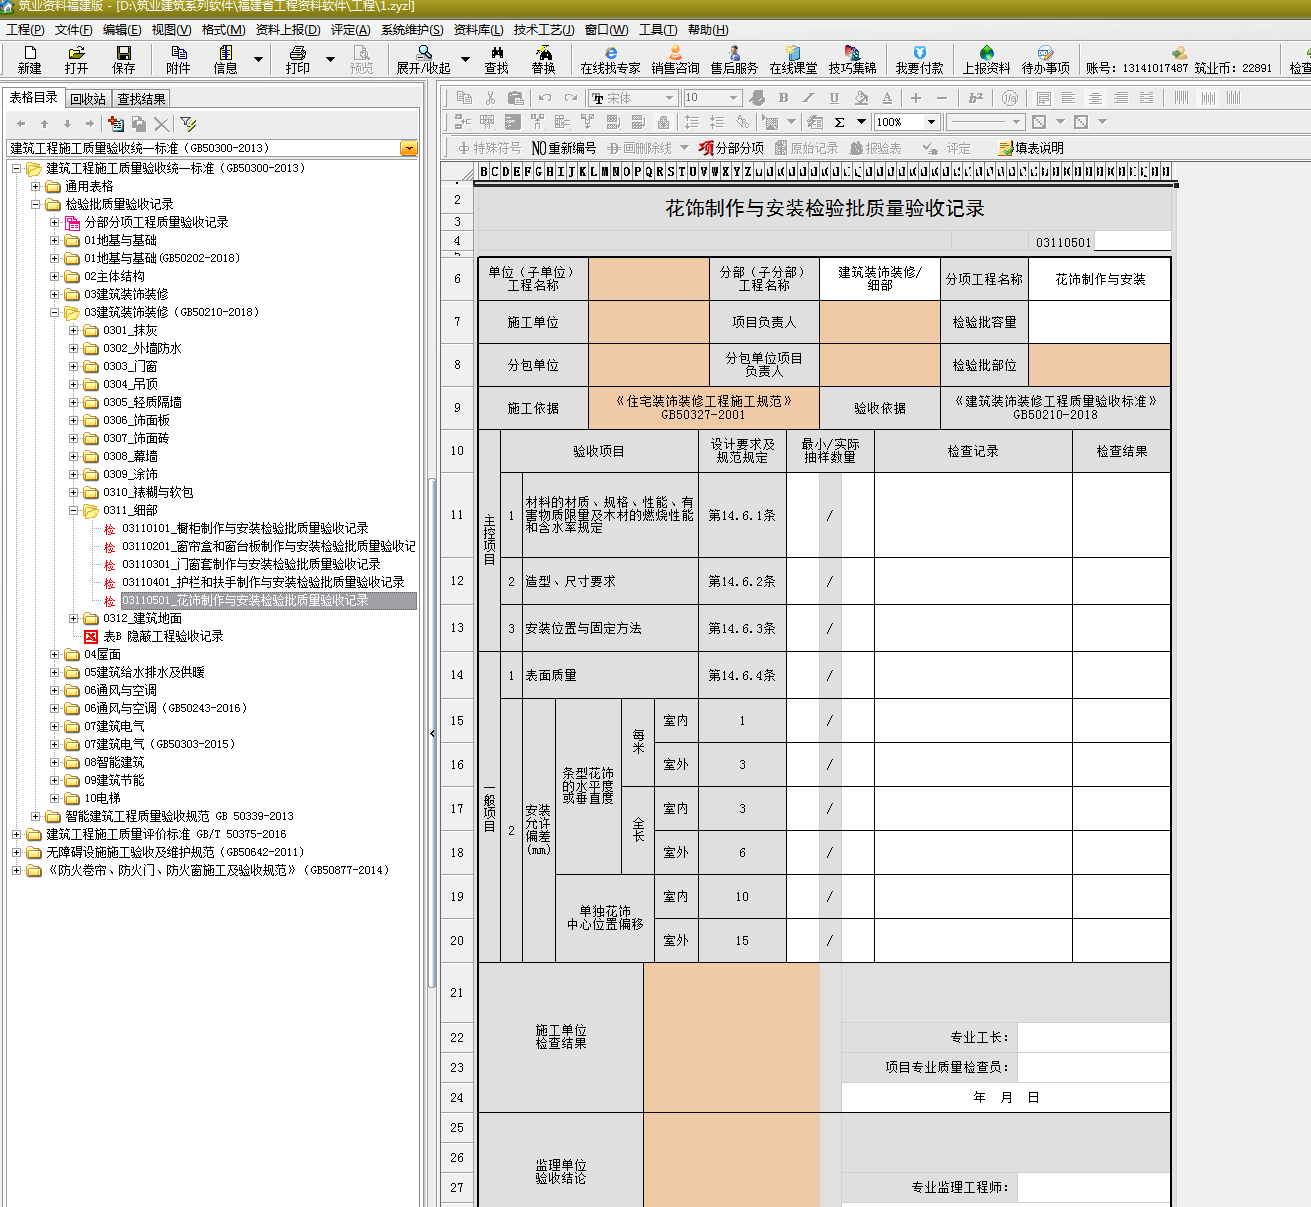
Task: Click the 替换 replace icon
Action: [543, 60]
